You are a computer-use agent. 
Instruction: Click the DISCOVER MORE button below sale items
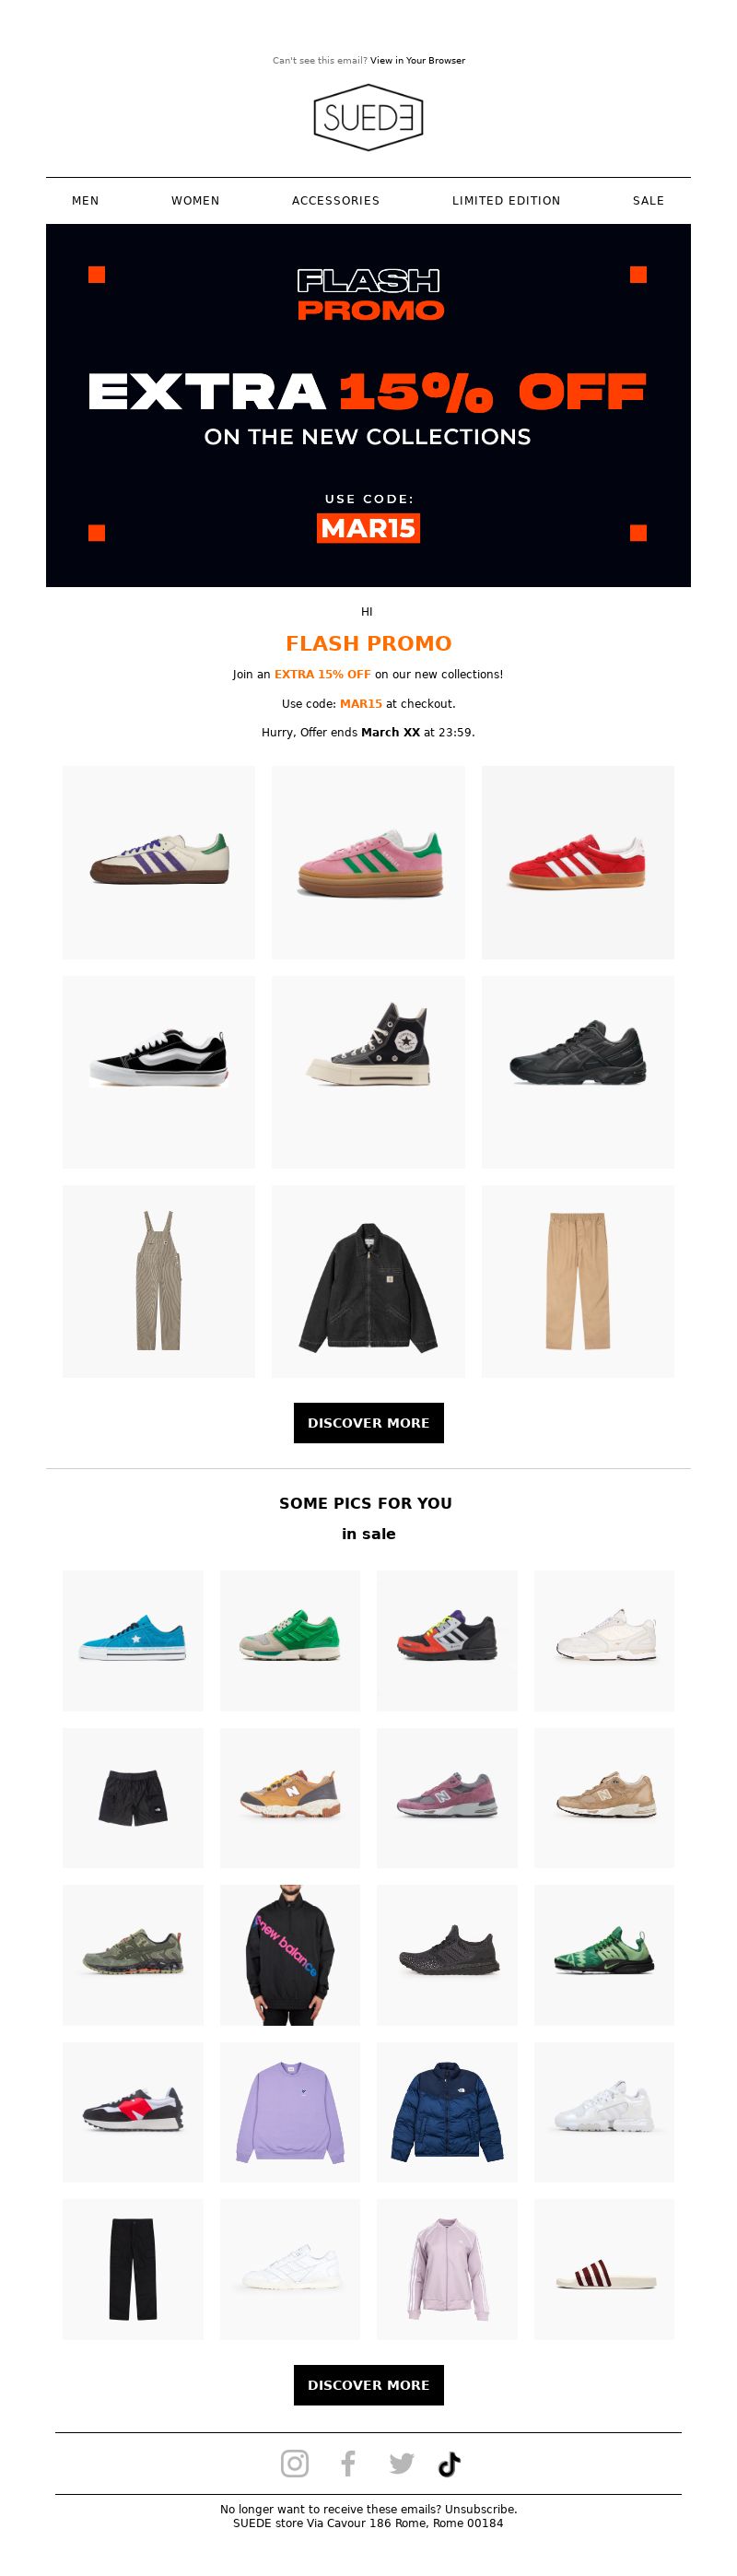click(x=368, y=2385)
